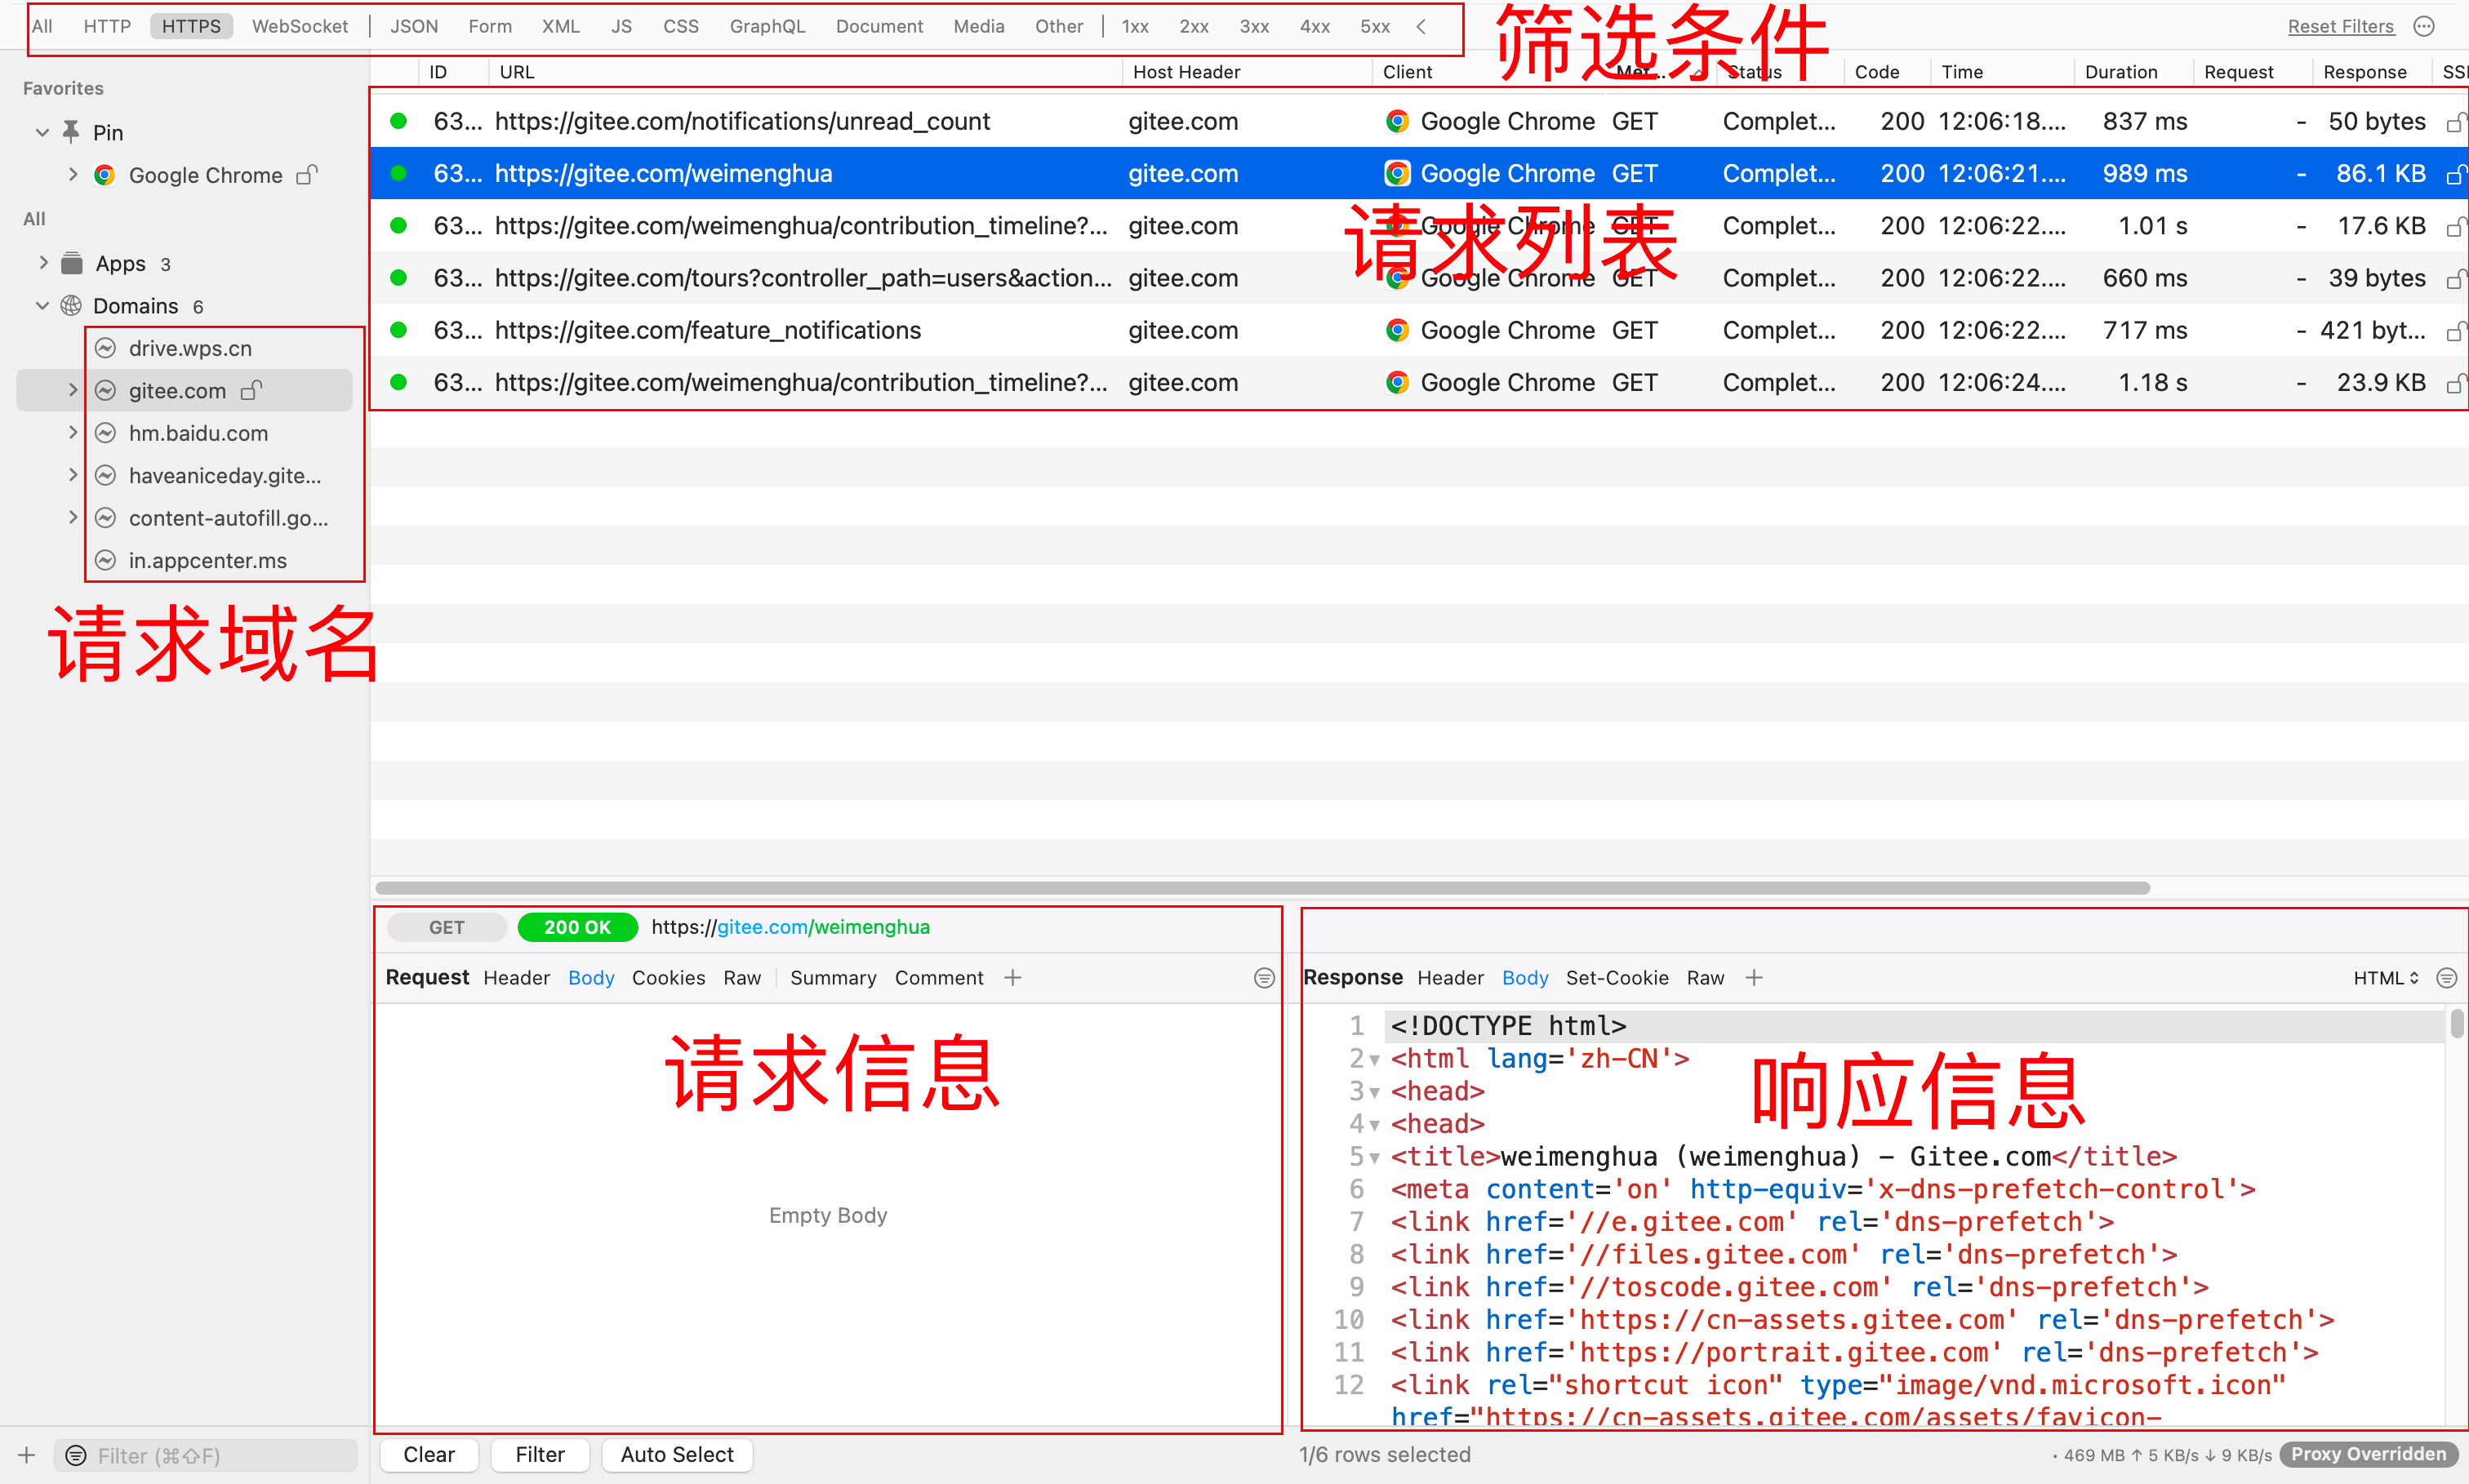Select the in.appcenter.ms domain
Image resolution: width=2469 pixels, height=1484 pixels.
(207, 560)
